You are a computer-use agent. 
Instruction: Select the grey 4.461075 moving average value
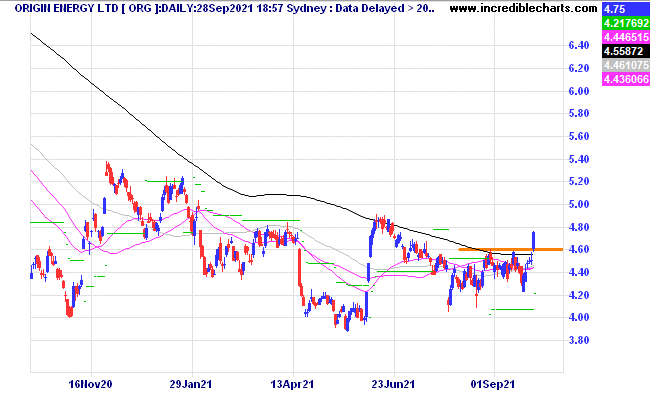click(625, 65)
